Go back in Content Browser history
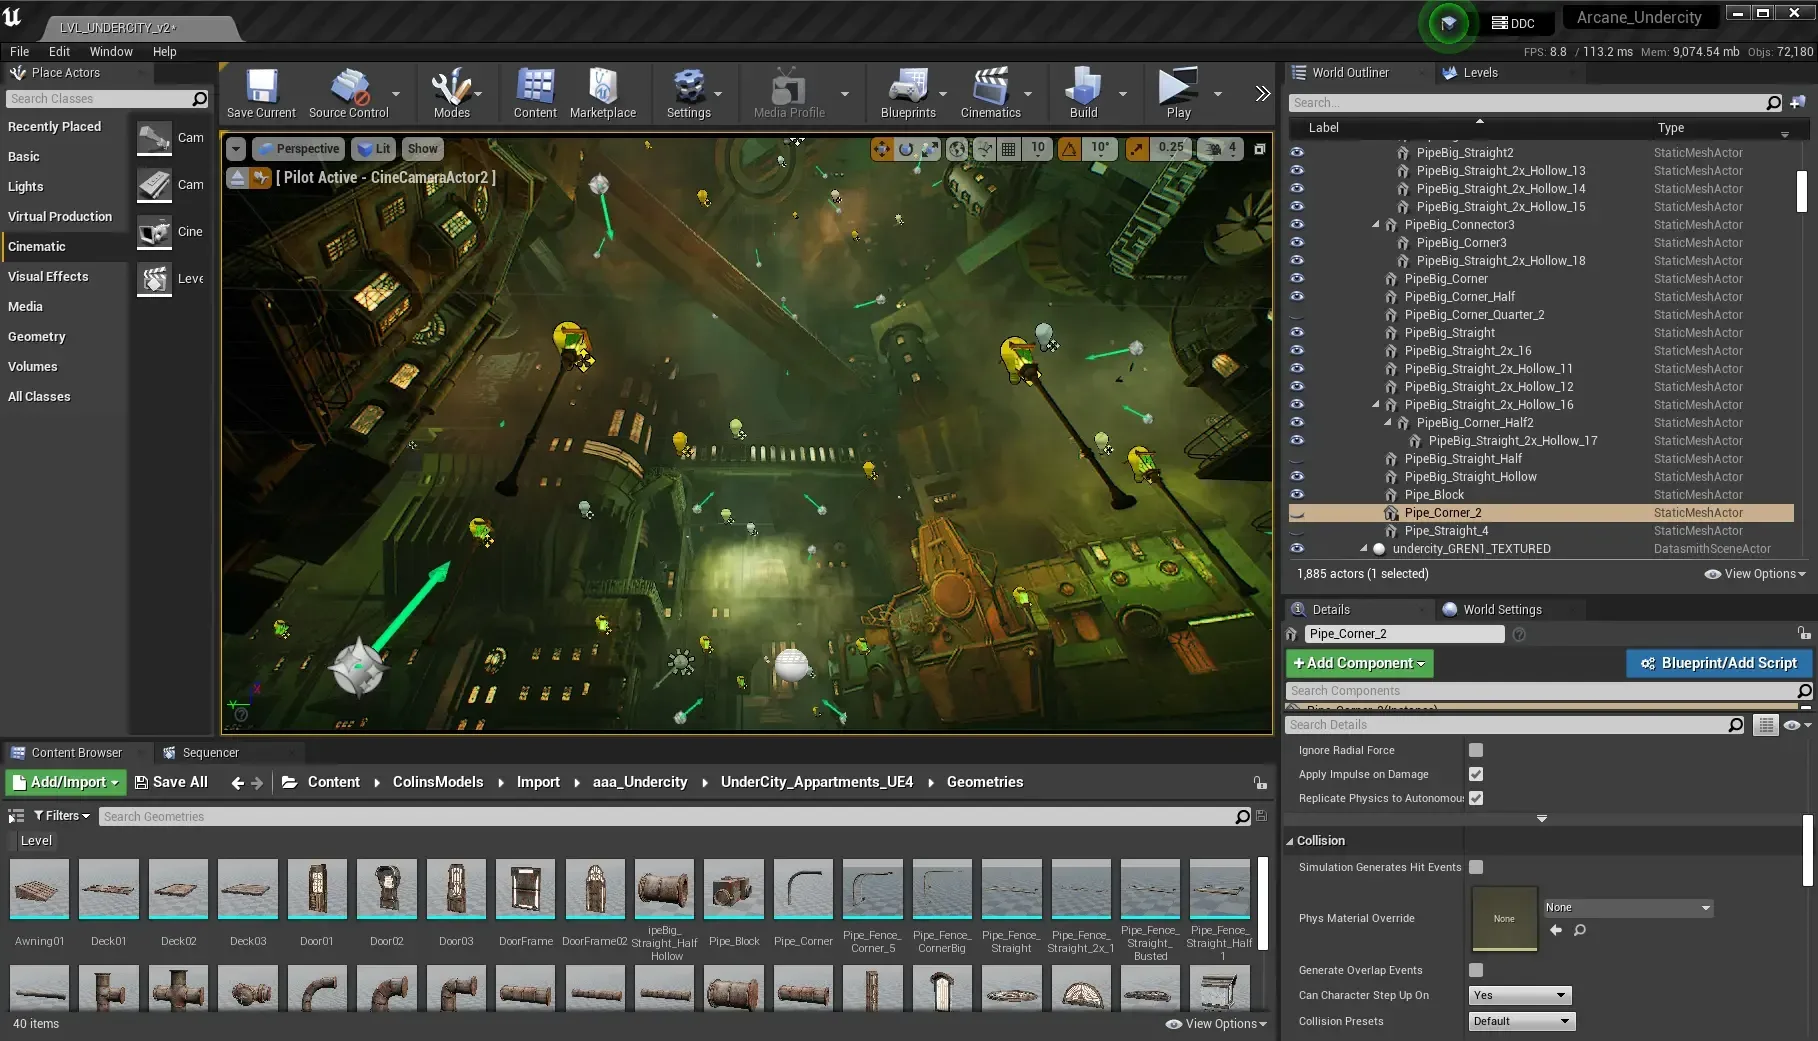1818x1041 pixels. click(x=237, y=783)
